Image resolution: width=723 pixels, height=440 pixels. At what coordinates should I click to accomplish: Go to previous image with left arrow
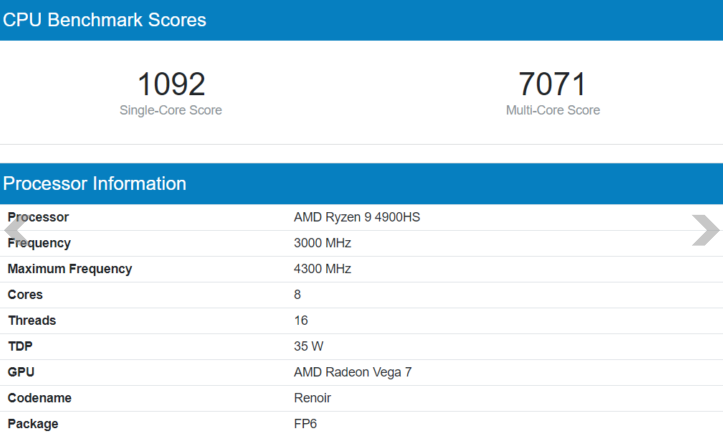pos(16,230)
